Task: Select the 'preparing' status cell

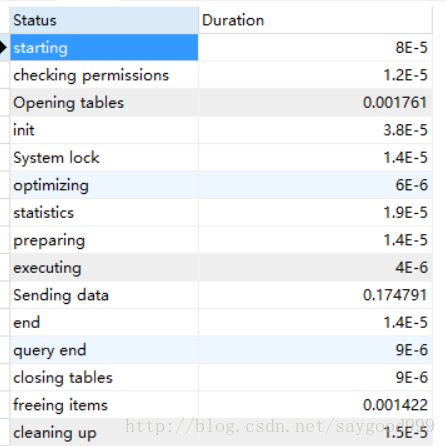Action: coord(104,240)
